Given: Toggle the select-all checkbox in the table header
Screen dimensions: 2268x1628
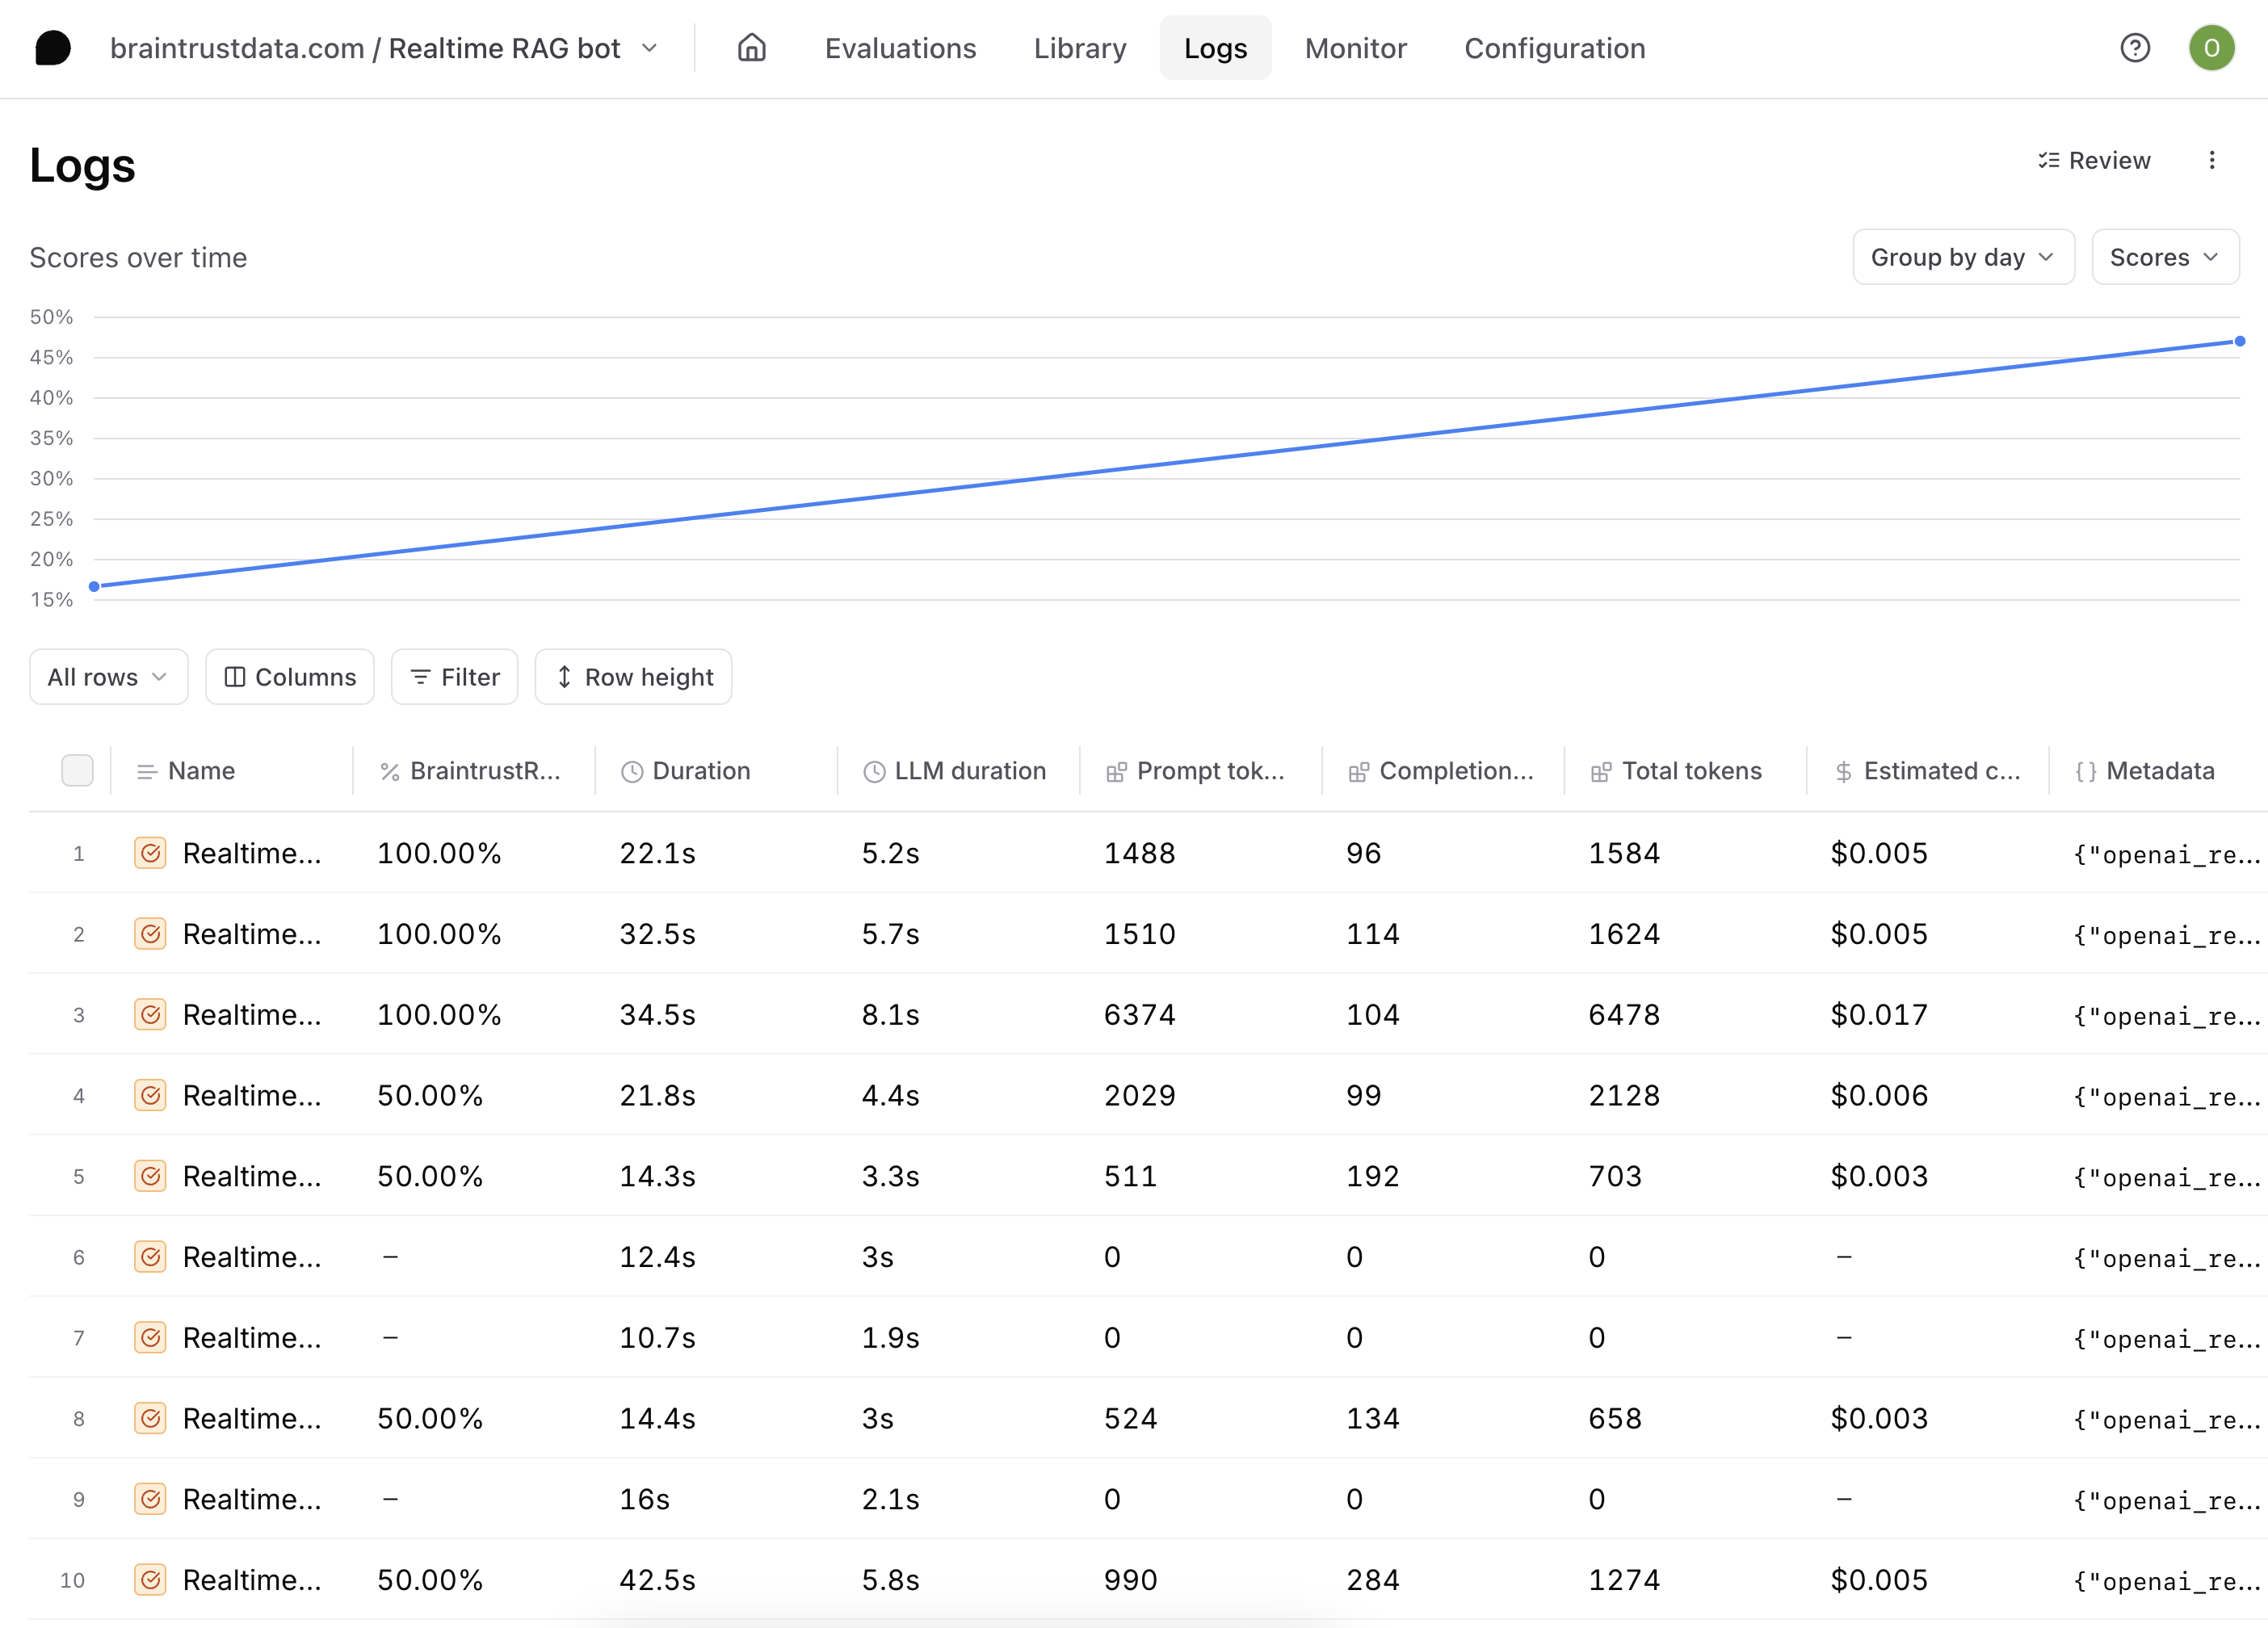Looking at the screenshot, I should click(77, 770).
